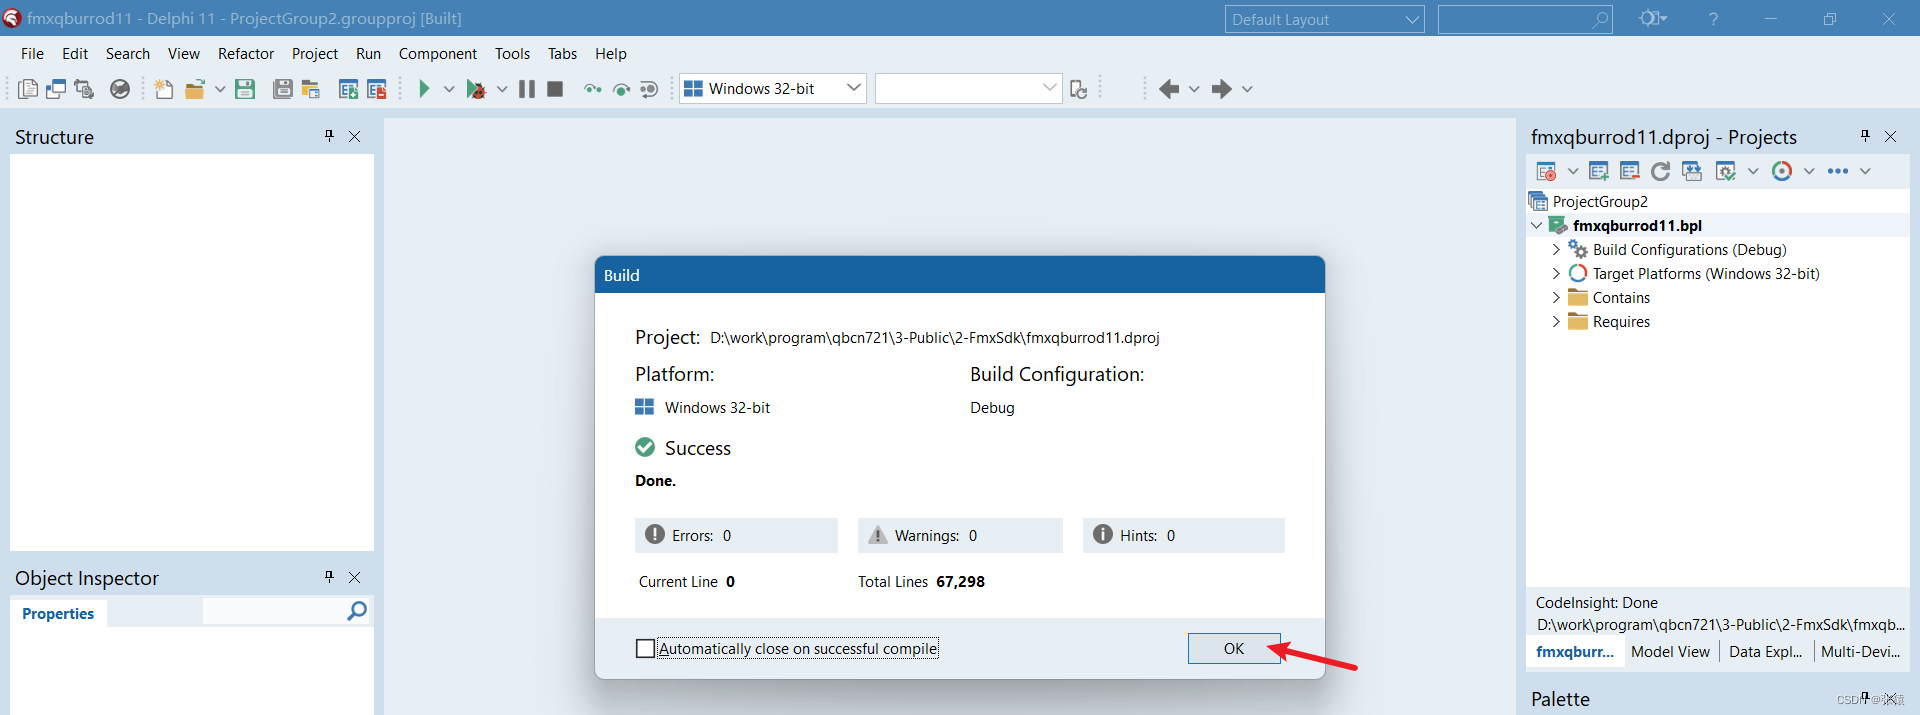Screen dimensions: 1920x715
Task: Click the green Save icon
Action: [x=245, y=89]
